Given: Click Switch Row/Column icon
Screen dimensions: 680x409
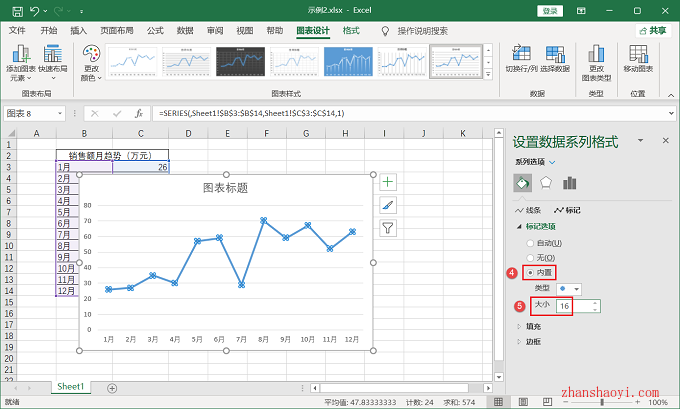Looking at the screenshot, I should click(521, 59).
